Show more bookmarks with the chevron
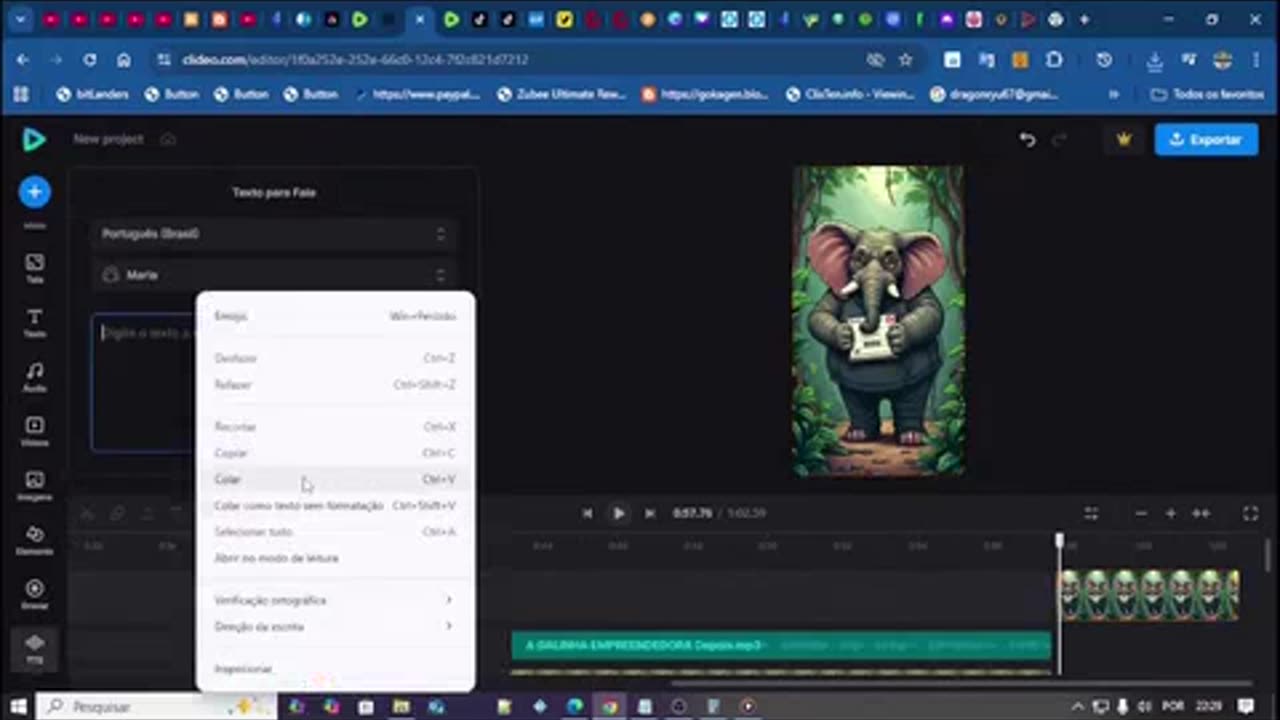 (1113, 94)
